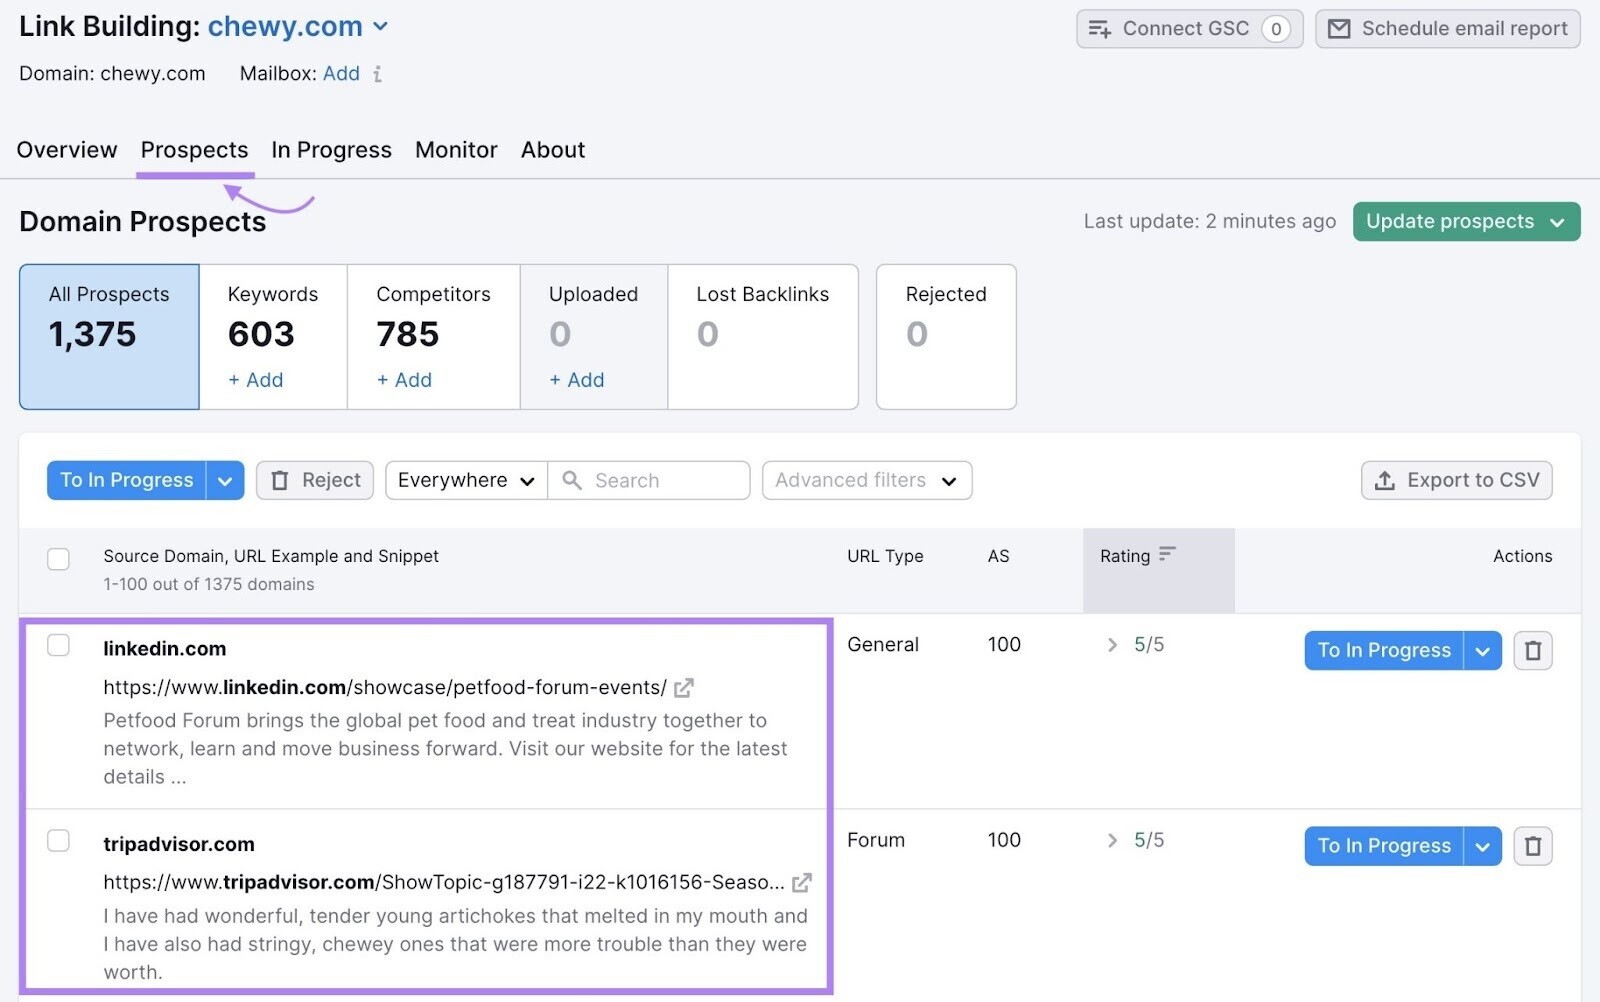Screen dimensions: 1600x1002
Task: Select the Reject trash icon
Action: pos(281,480)
